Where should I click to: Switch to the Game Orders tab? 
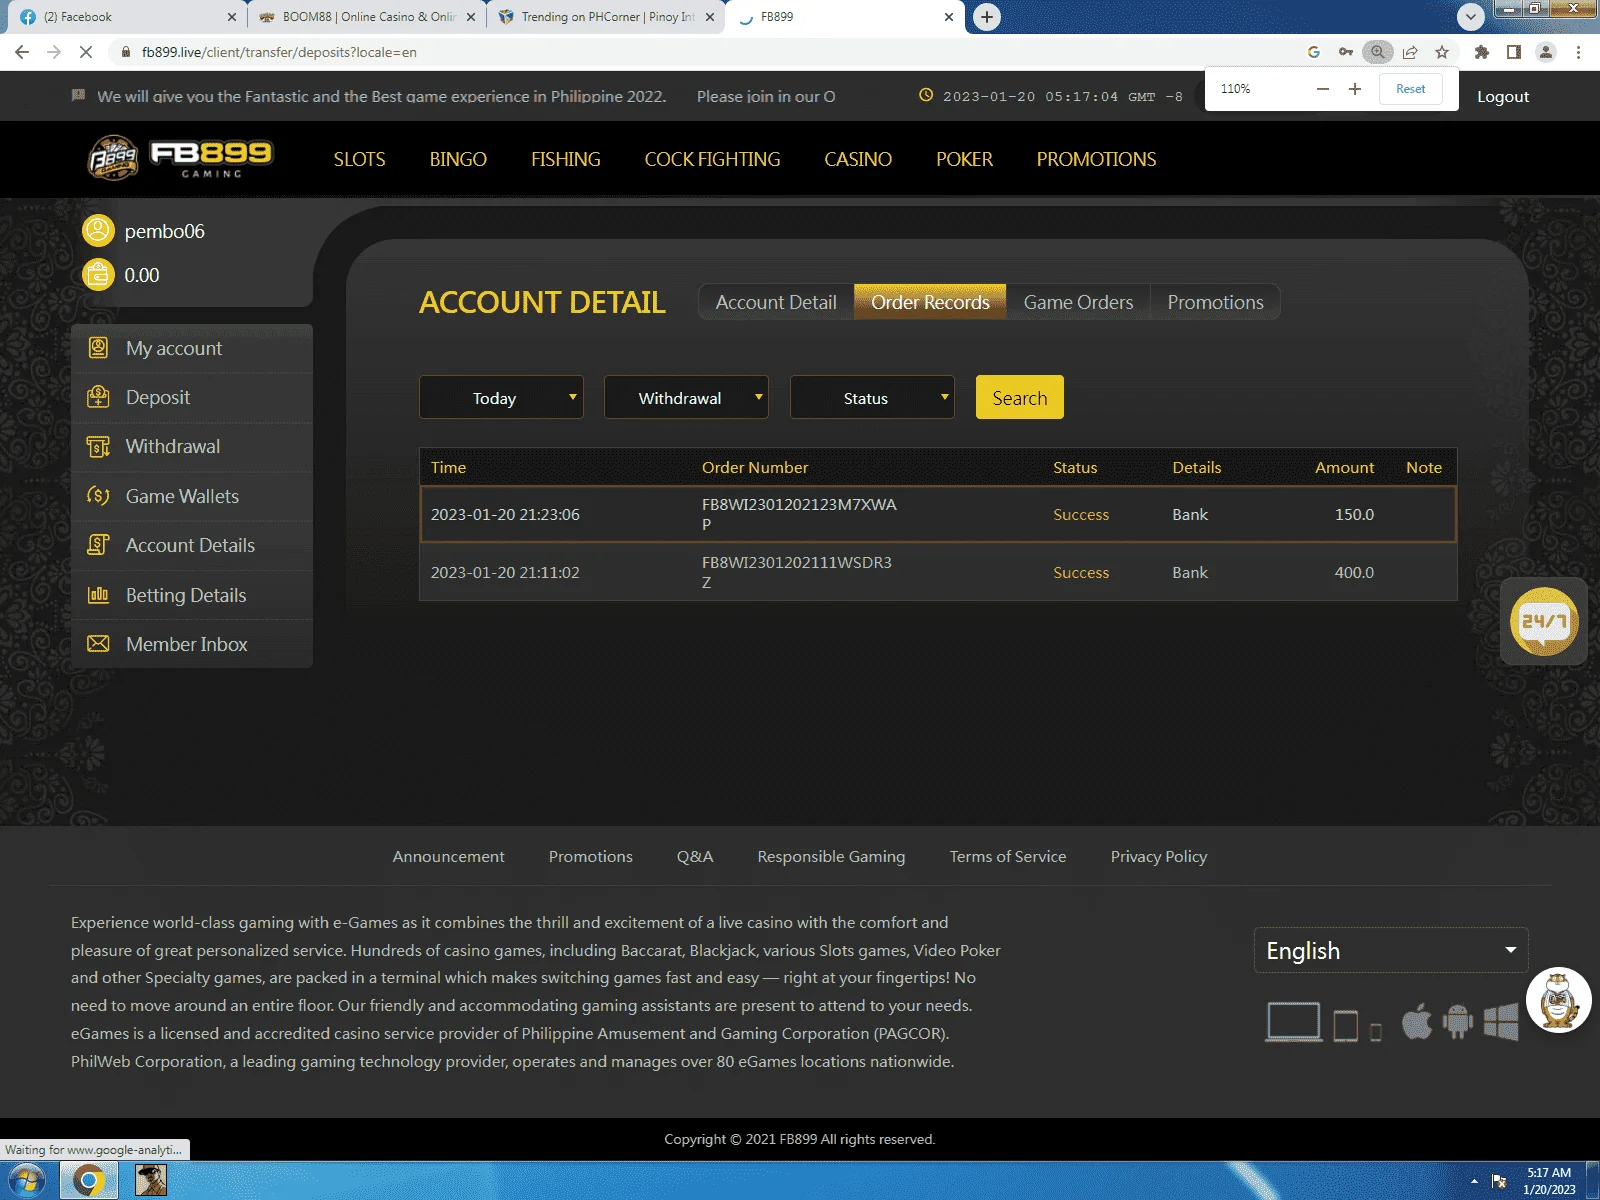(x=1078, y=302)
